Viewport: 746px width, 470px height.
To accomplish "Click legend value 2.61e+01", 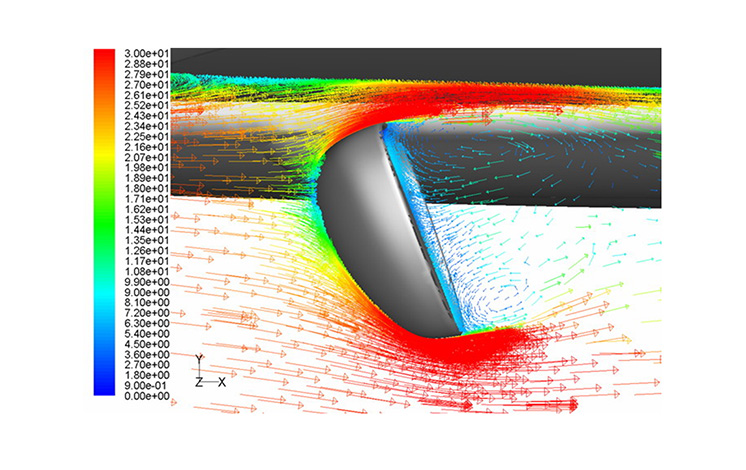I will click(x=147, y=95).
